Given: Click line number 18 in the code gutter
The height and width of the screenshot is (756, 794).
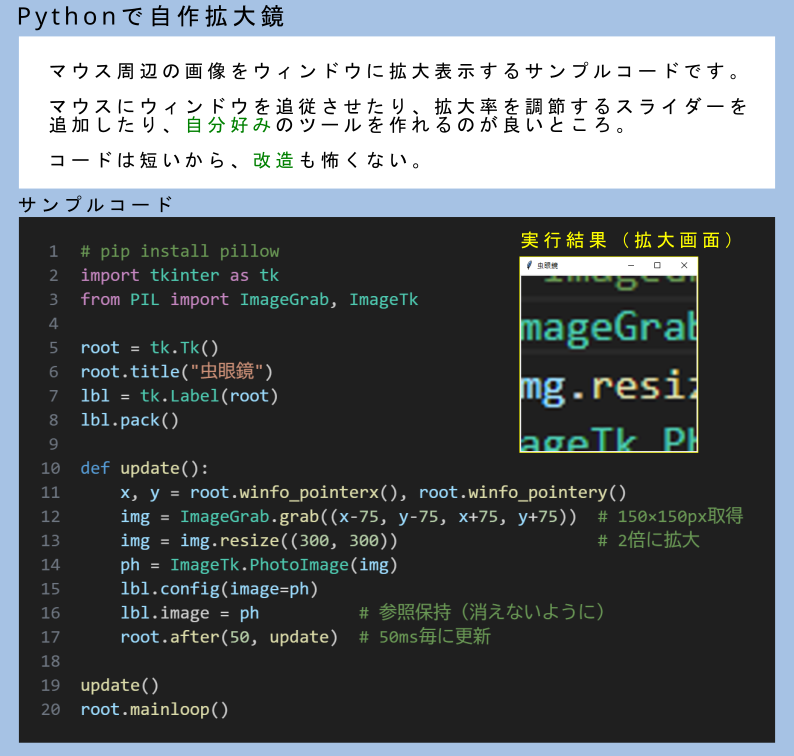Looking at the screenshot, I should click(x=51, y=661).
